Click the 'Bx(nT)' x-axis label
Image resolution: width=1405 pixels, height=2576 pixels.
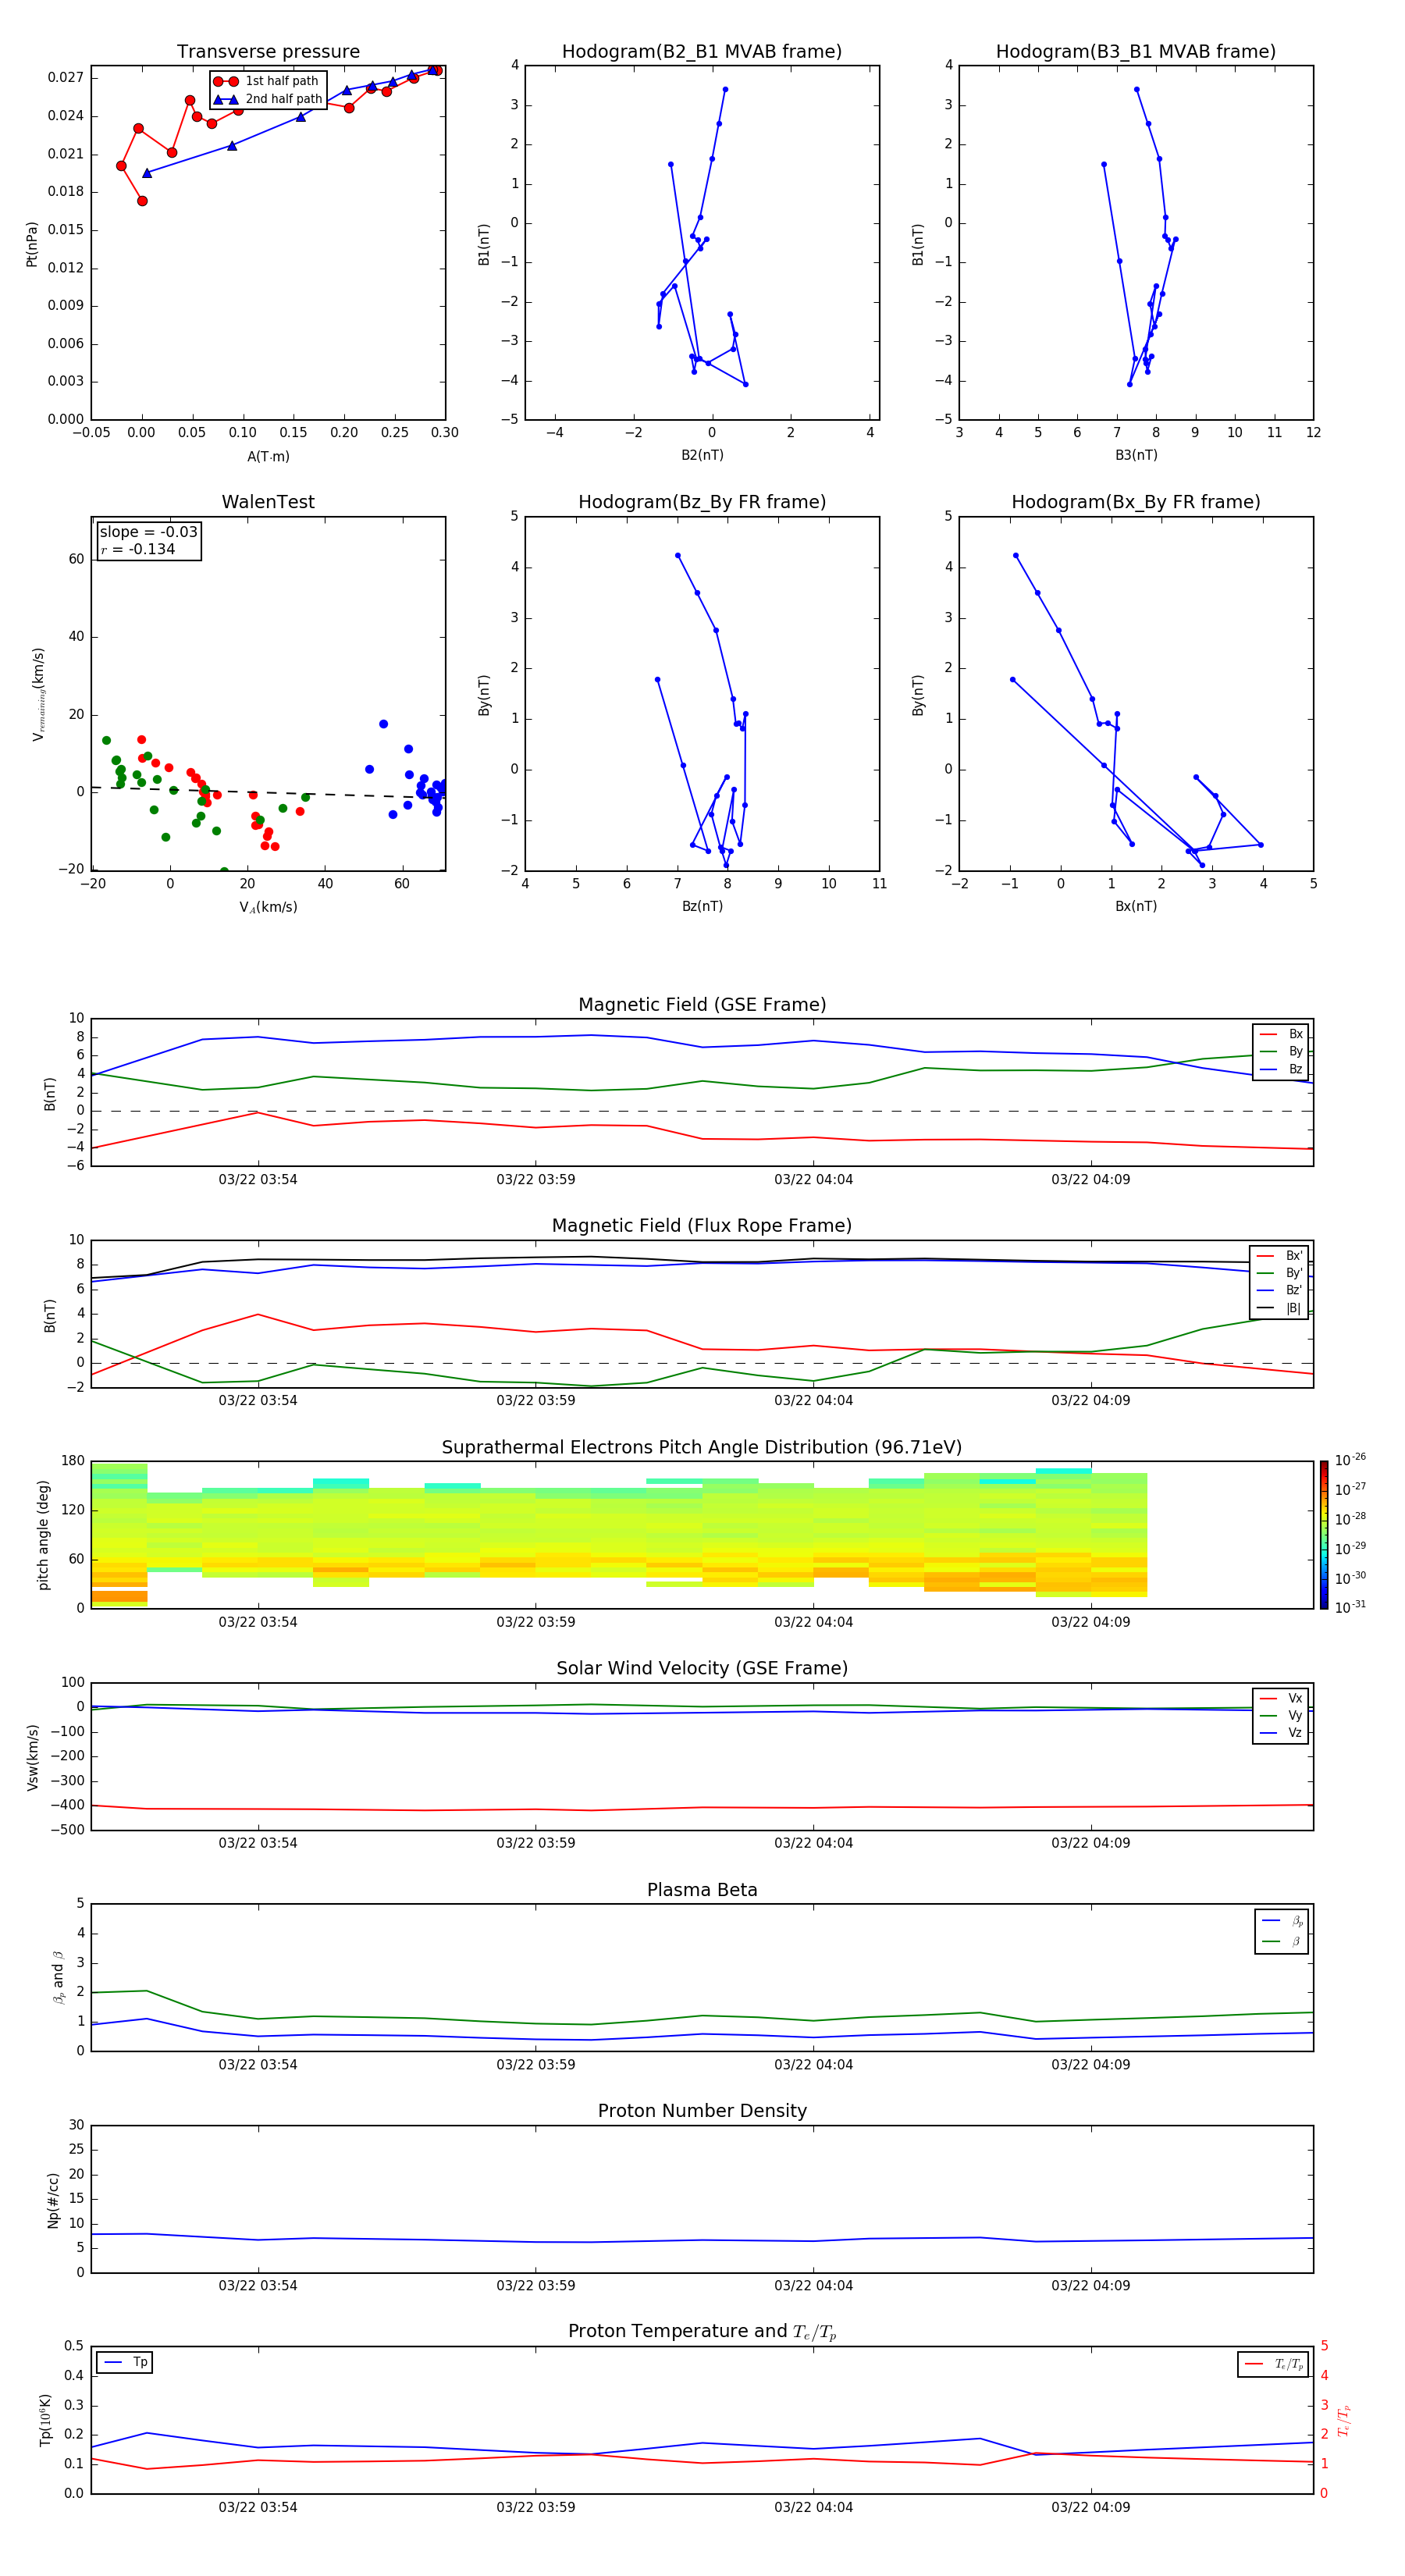tap(1136, 906)
